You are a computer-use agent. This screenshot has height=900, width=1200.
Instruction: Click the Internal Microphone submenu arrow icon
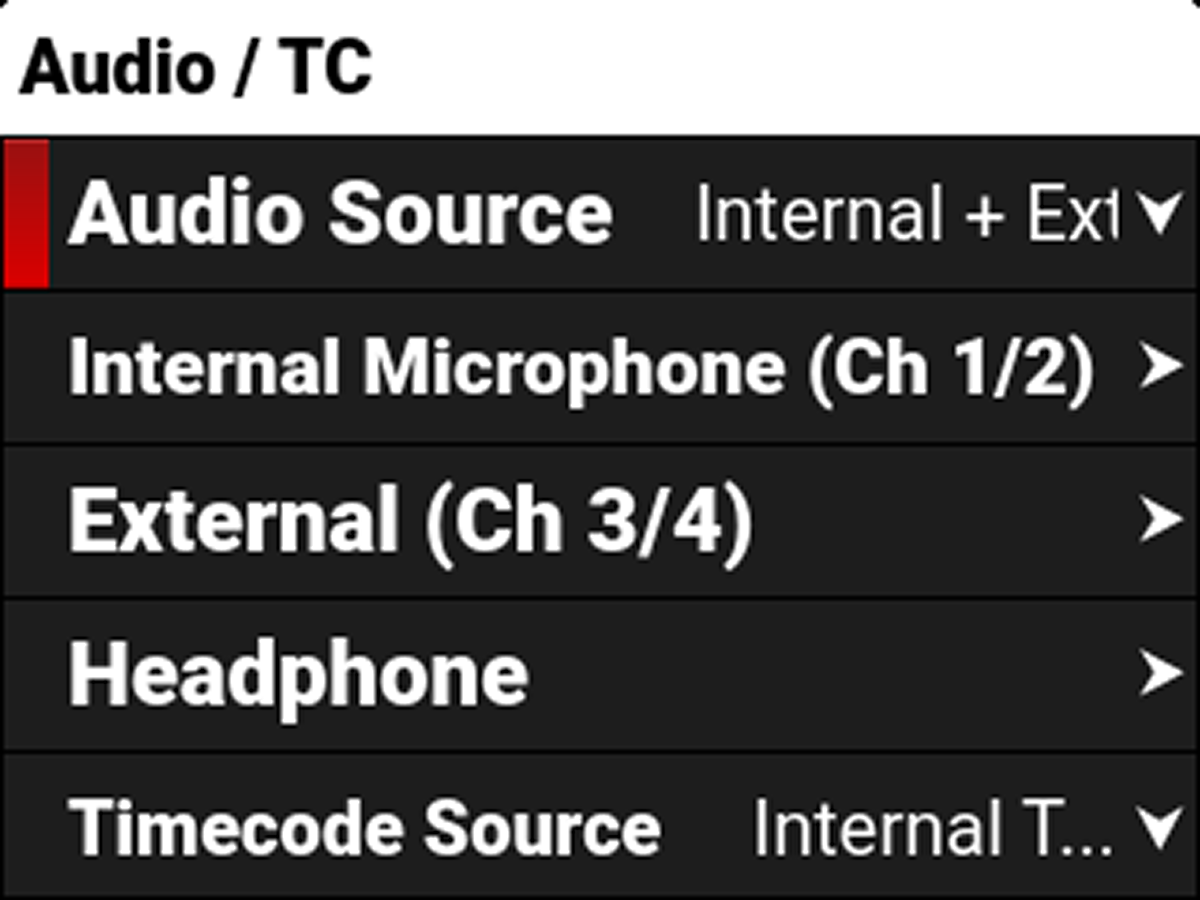coord(1160,368)
